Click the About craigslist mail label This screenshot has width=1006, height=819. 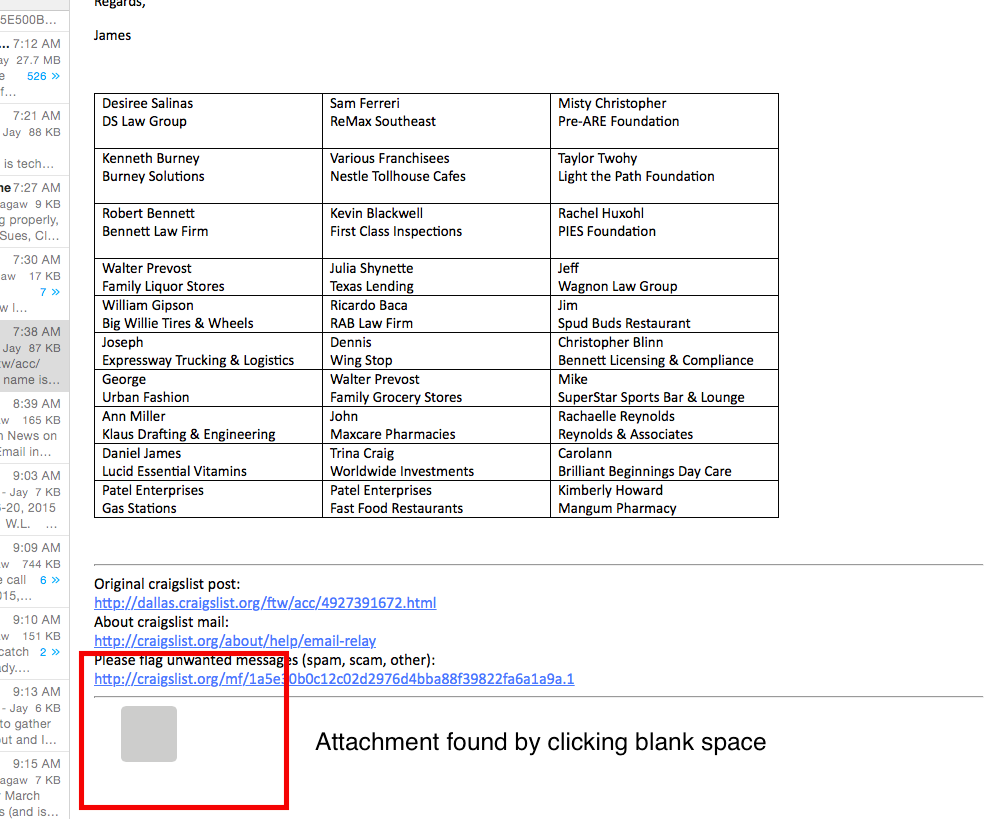coord(161,622)
